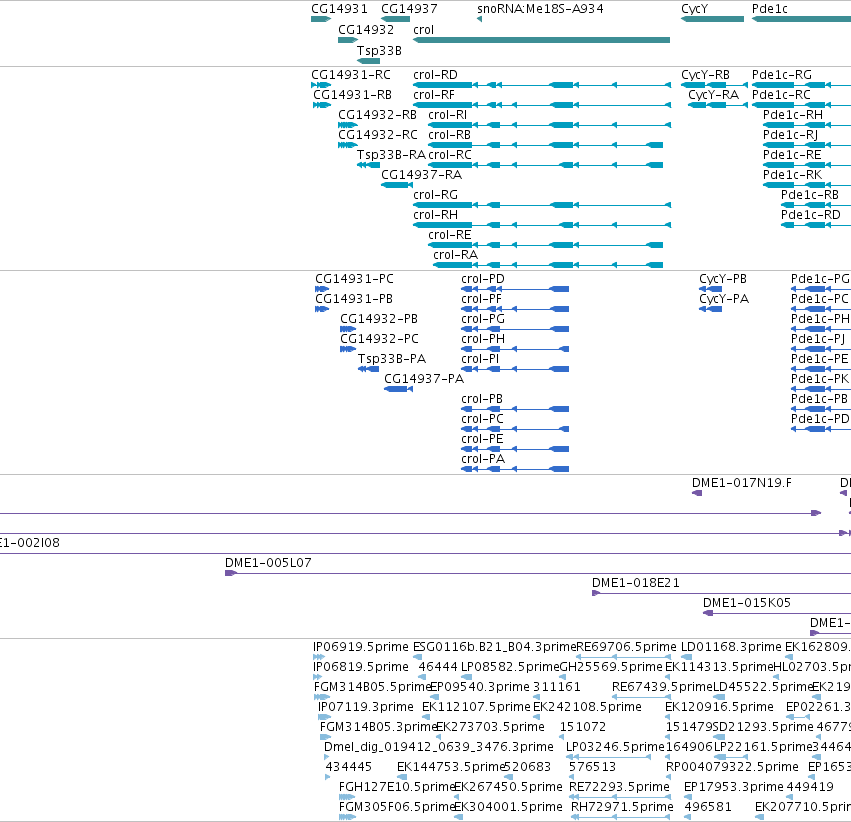Click the Tsp33B-PA protein label
This screenshot has height=822, width=851.
(392, 359)
